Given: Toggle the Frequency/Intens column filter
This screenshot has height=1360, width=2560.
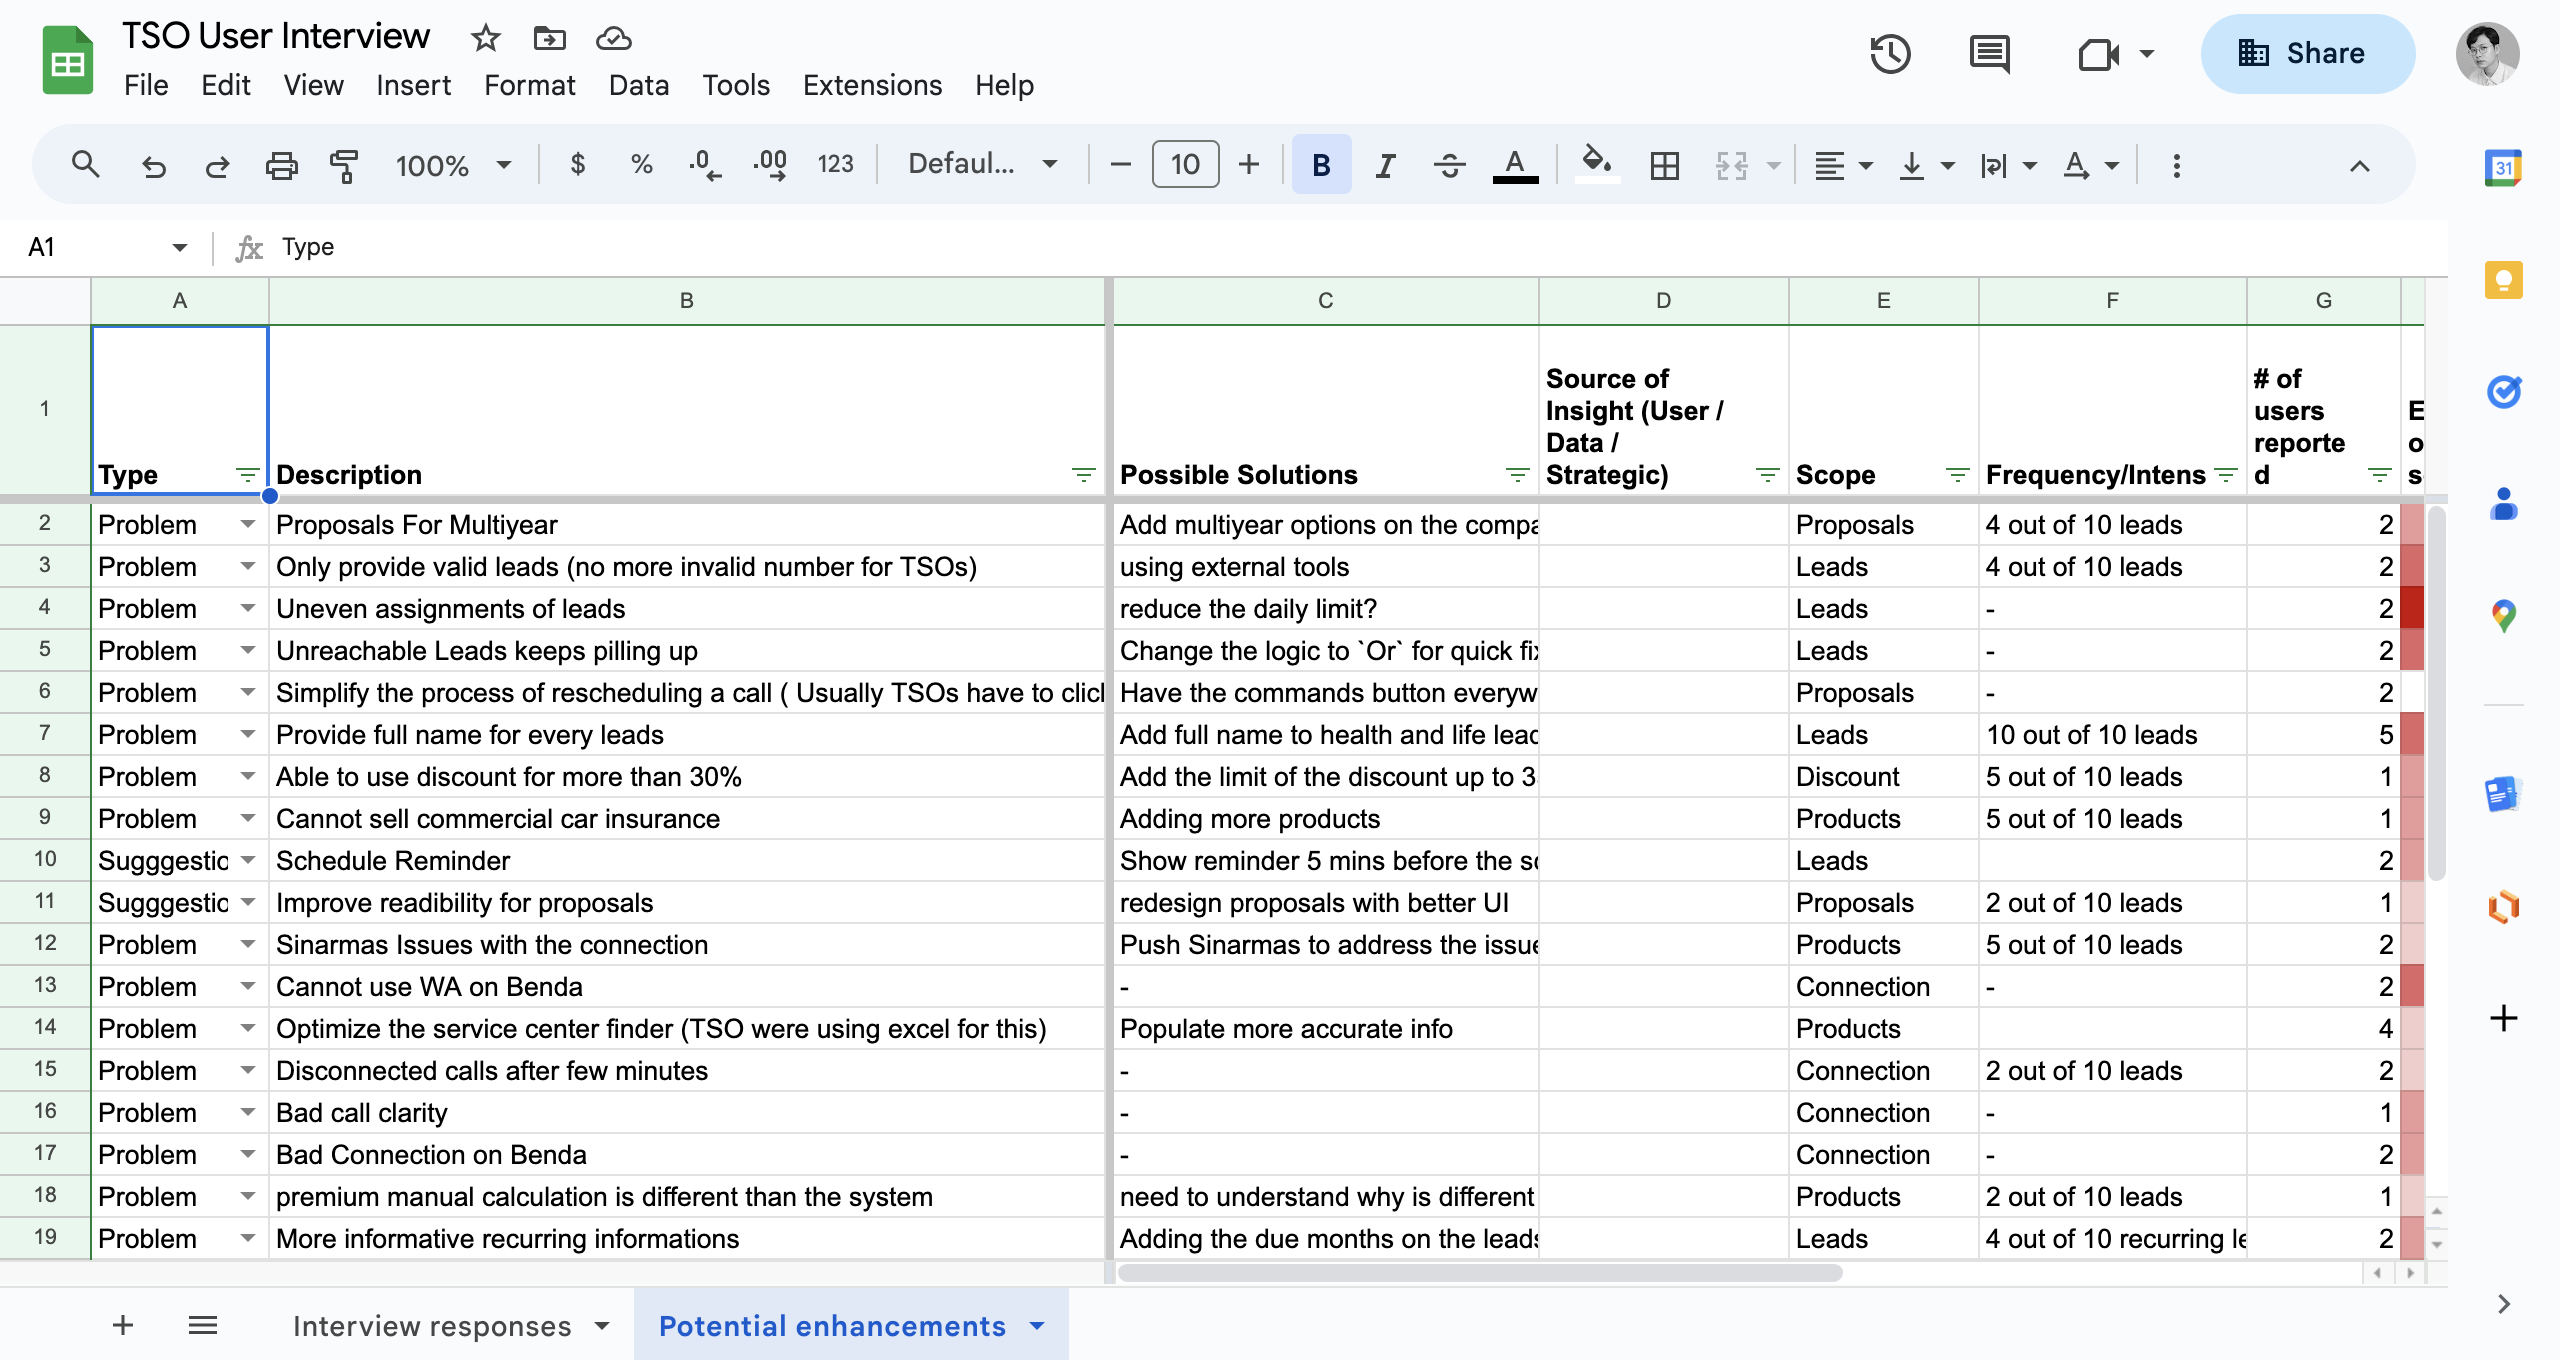Looking at the screenshot, I should tap(2225, 475).
